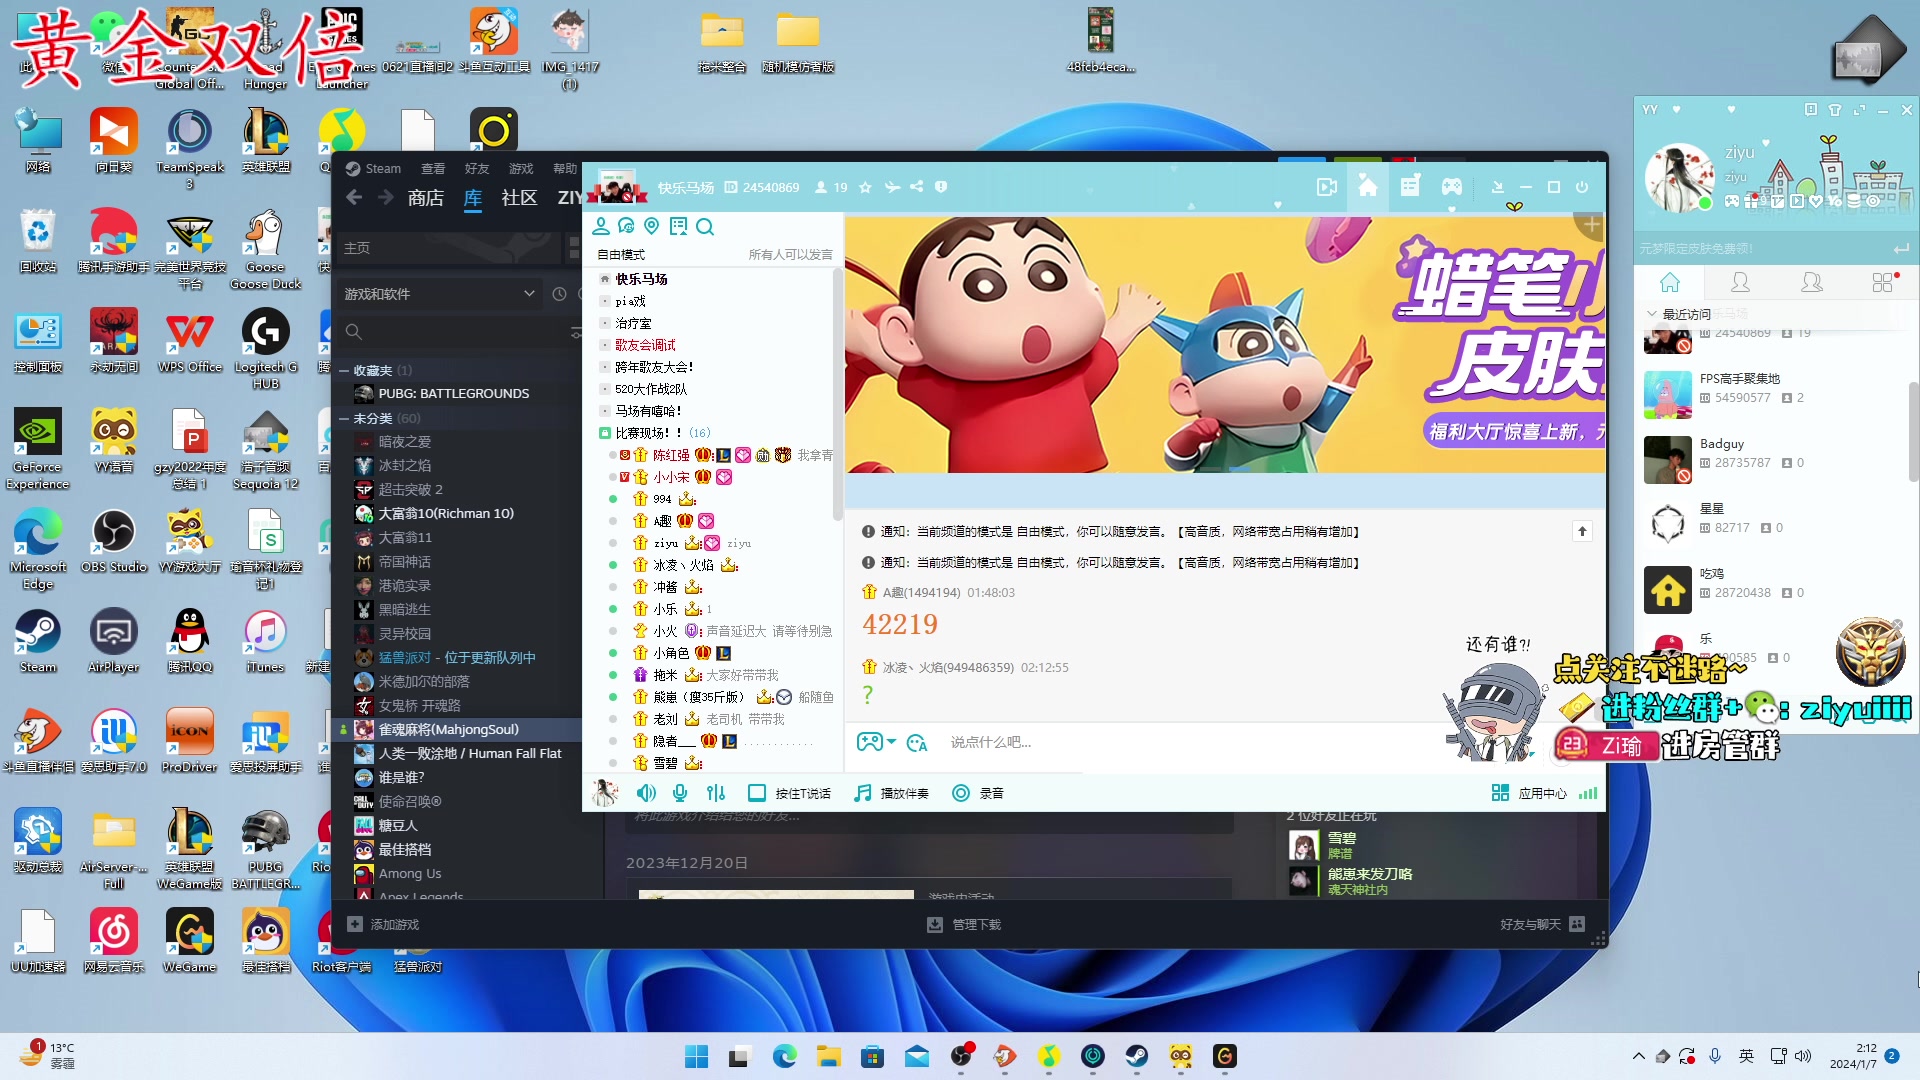Switch to contacts tab in YY main panel

point(1740,283)
